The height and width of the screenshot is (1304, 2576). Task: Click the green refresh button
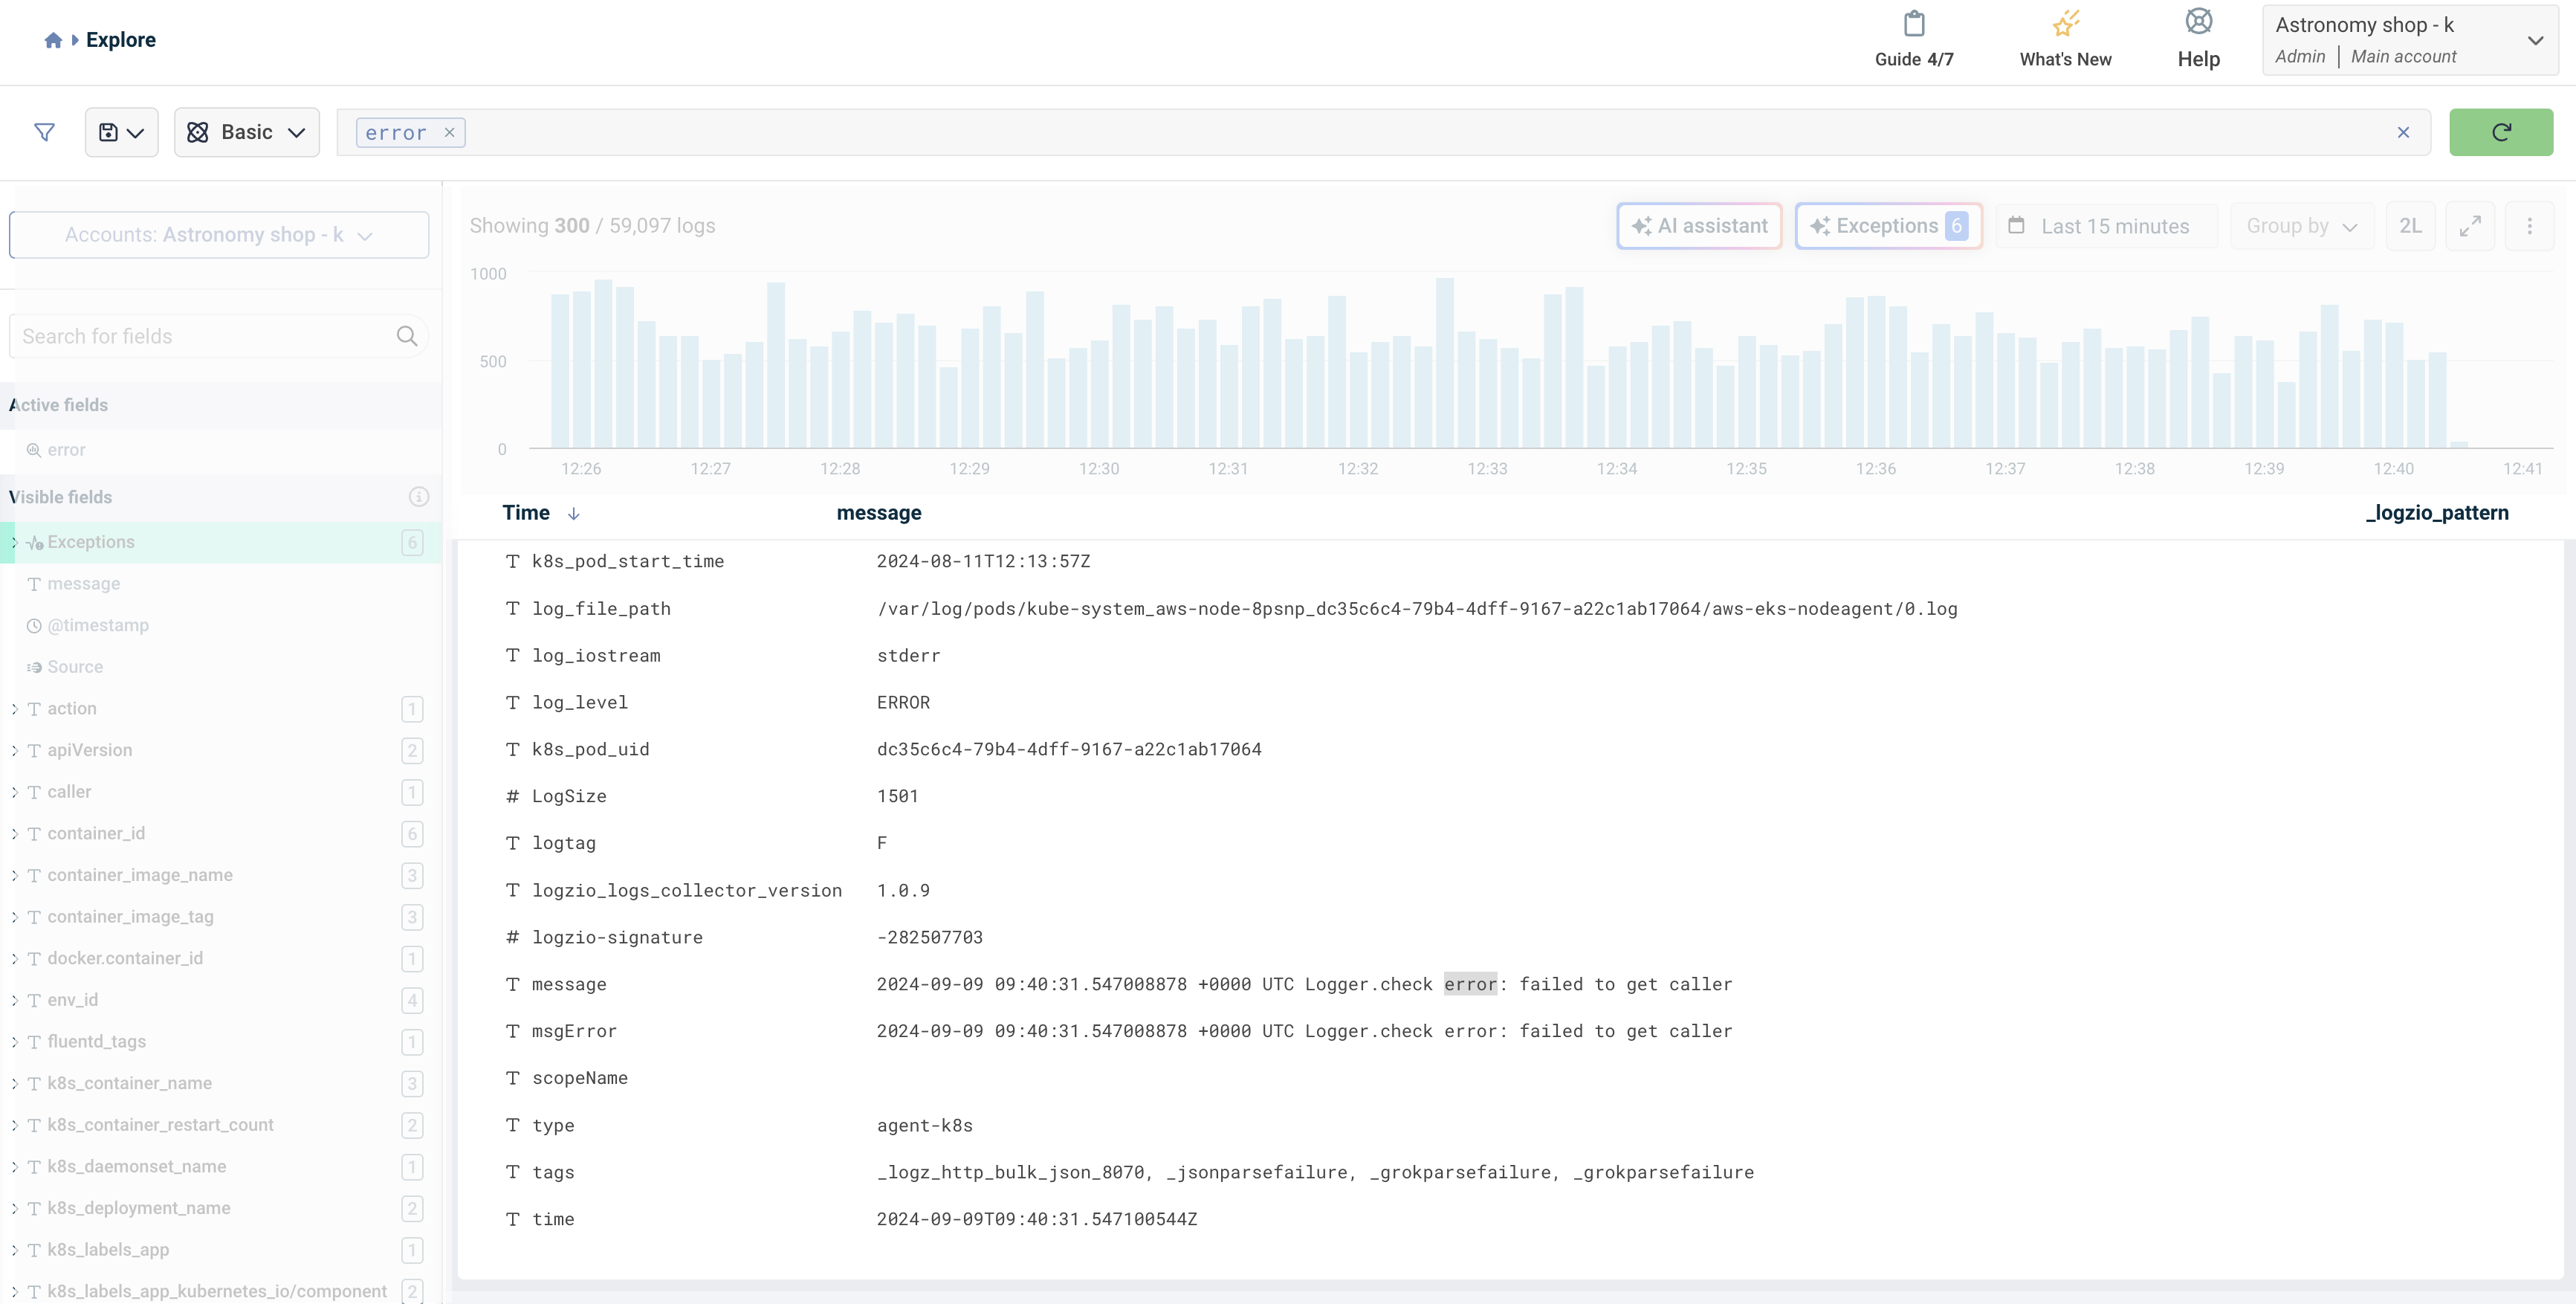click(2500, 132)
